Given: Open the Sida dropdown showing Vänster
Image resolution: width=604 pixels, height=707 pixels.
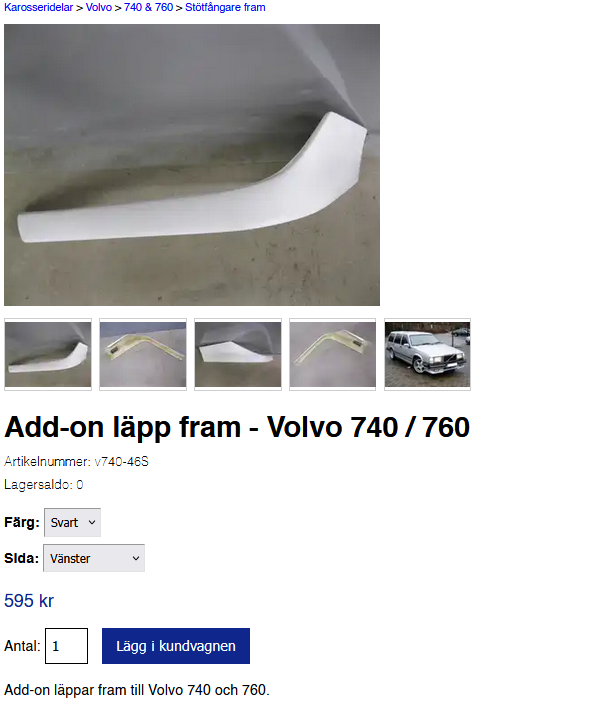Looking at the screenshot, I should (94, 558).
